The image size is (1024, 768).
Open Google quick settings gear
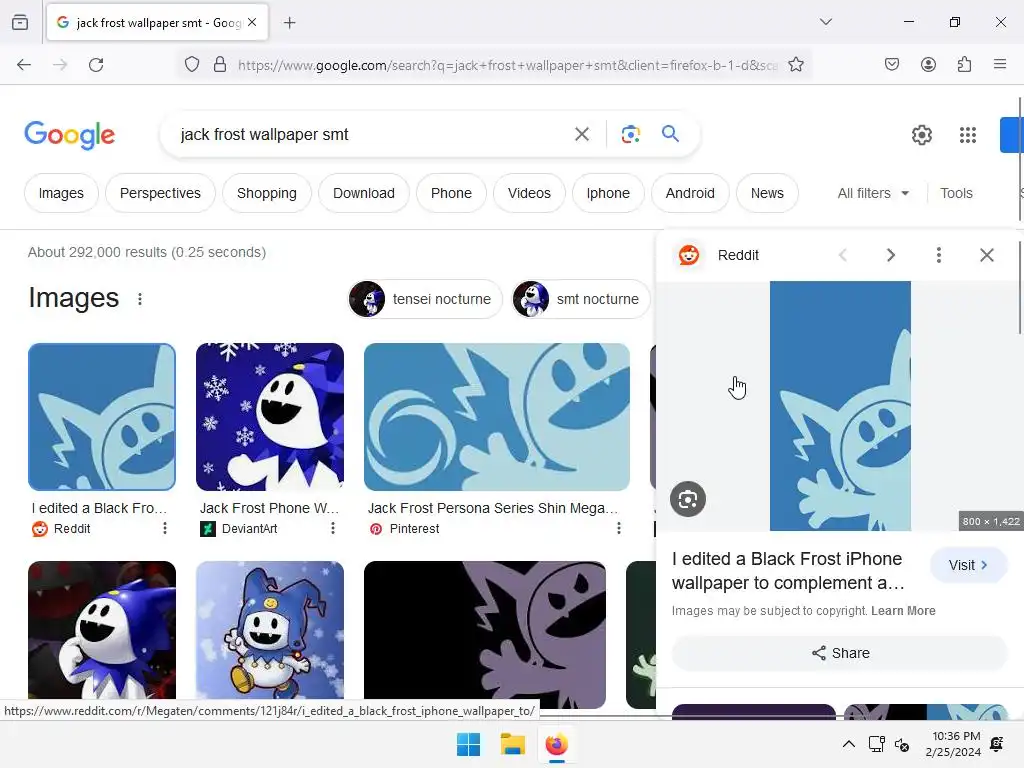click(x=921, y=135)
